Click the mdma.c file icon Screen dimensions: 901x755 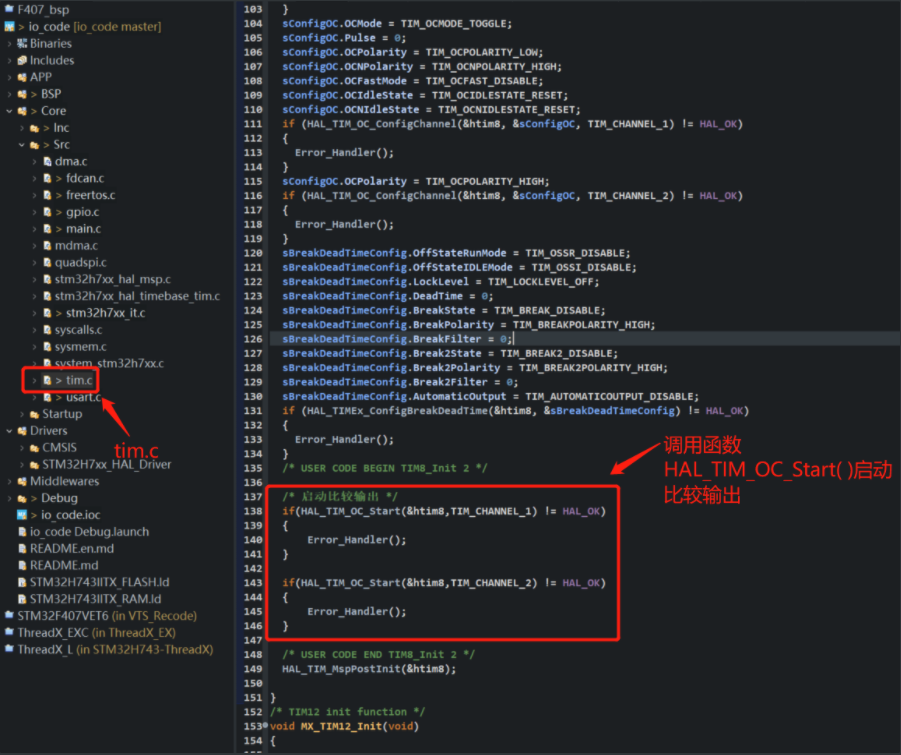click(x=47, y=246)
